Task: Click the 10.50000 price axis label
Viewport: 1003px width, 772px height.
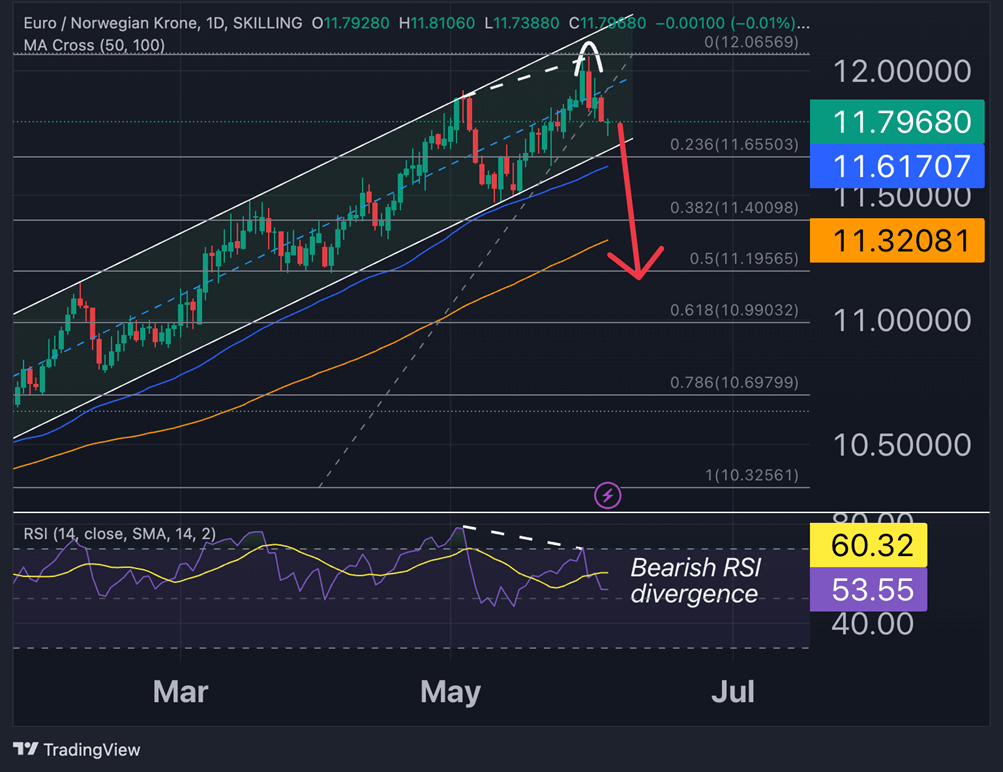Action: click(x=902, y=445)
